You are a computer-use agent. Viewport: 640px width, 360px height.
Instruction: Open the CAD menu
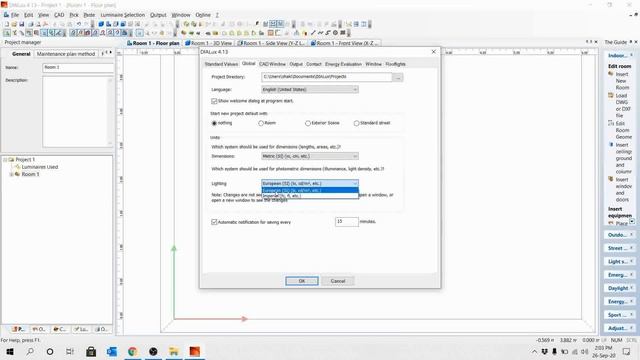[x=59, y=15]
